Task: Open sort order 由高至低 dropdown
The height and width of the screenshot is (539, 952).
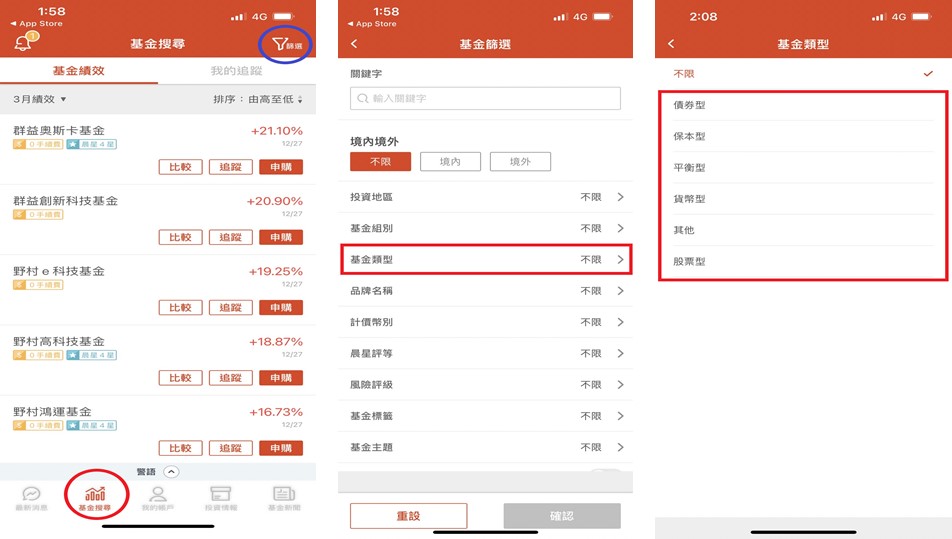Action: point(258,100)
